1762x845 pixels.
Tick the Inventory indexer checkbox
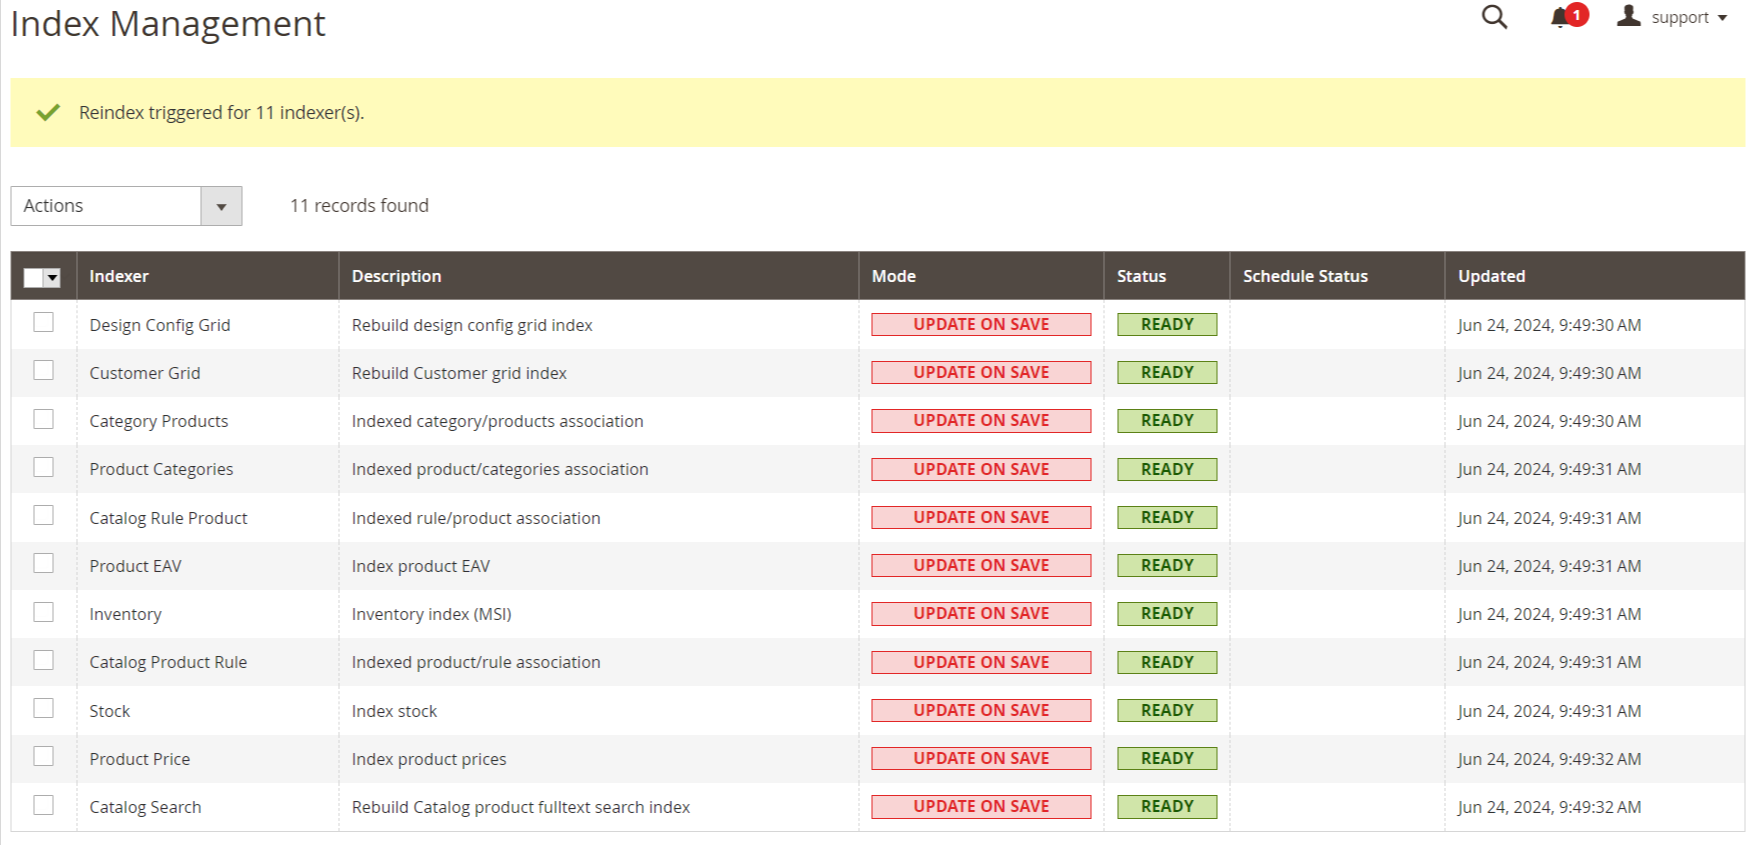point(43,612)
